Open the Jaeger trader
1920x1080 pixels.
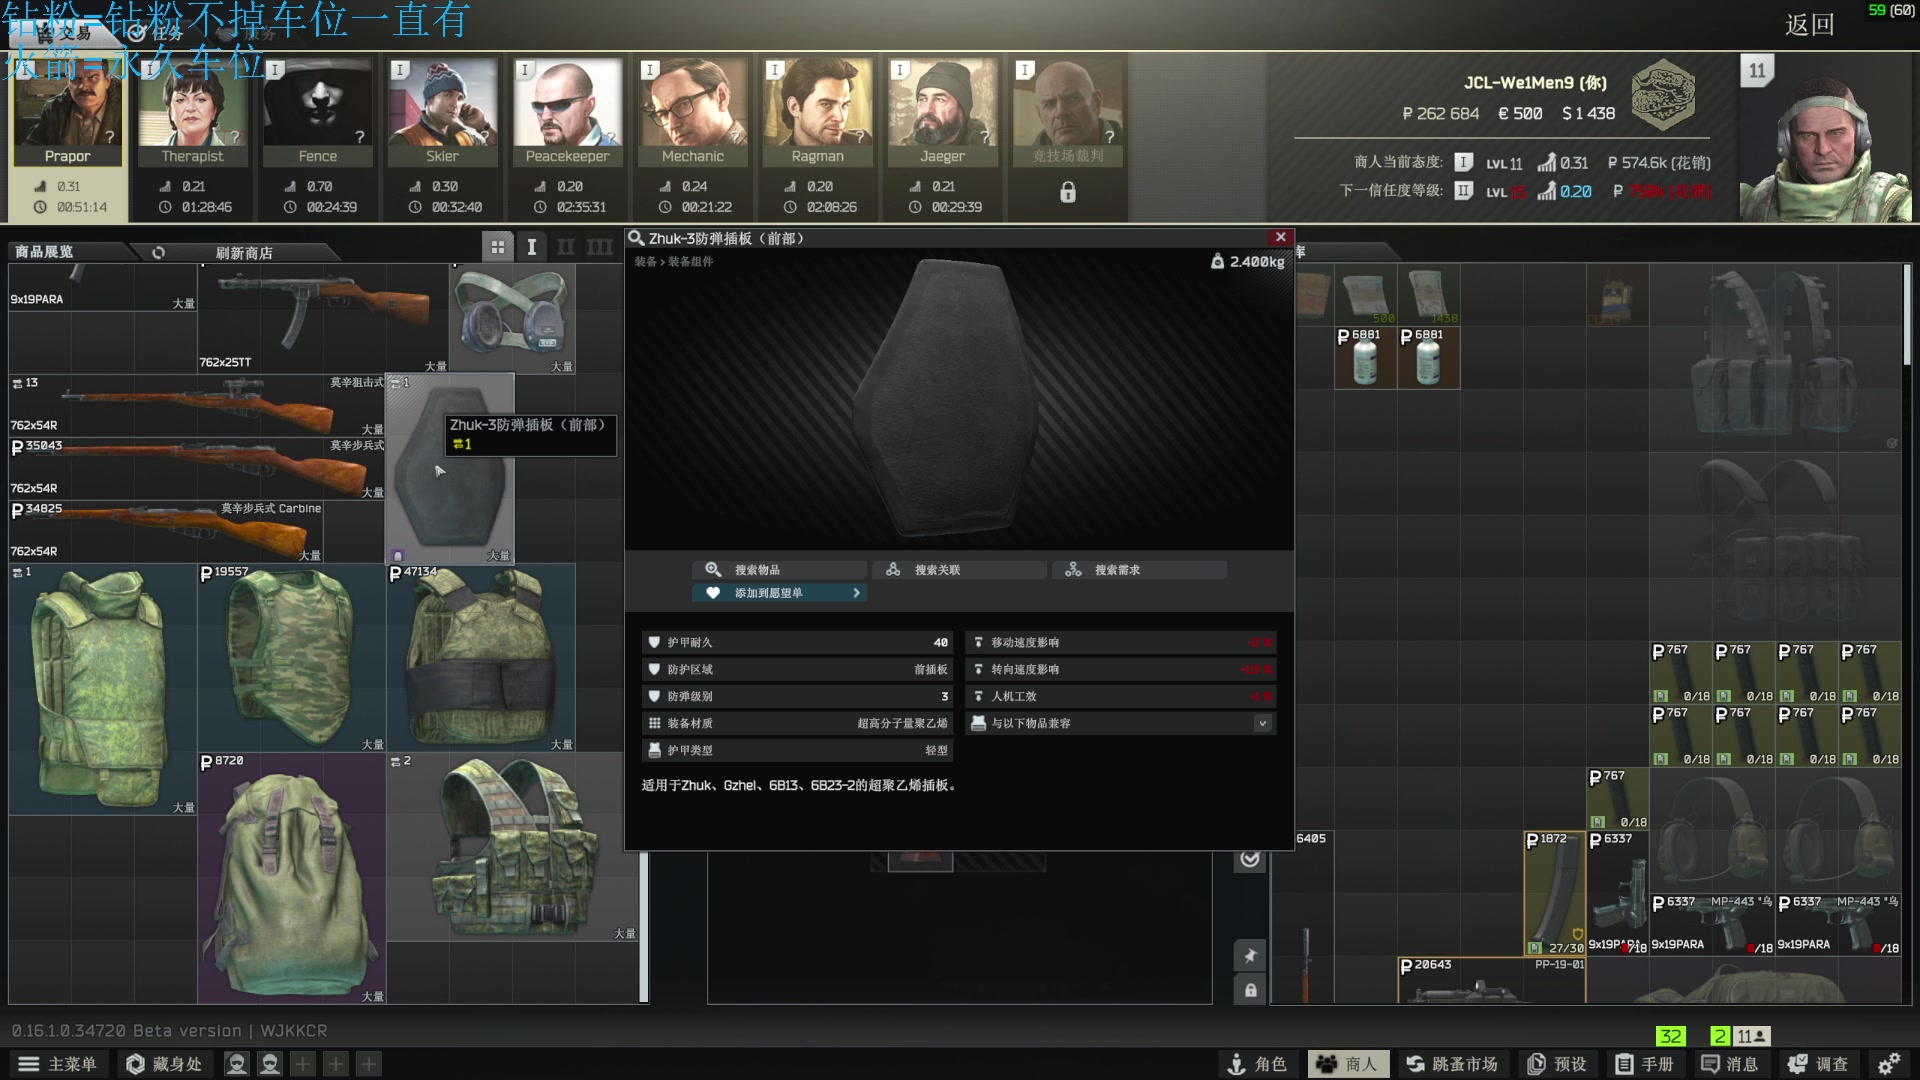[942, 112]
